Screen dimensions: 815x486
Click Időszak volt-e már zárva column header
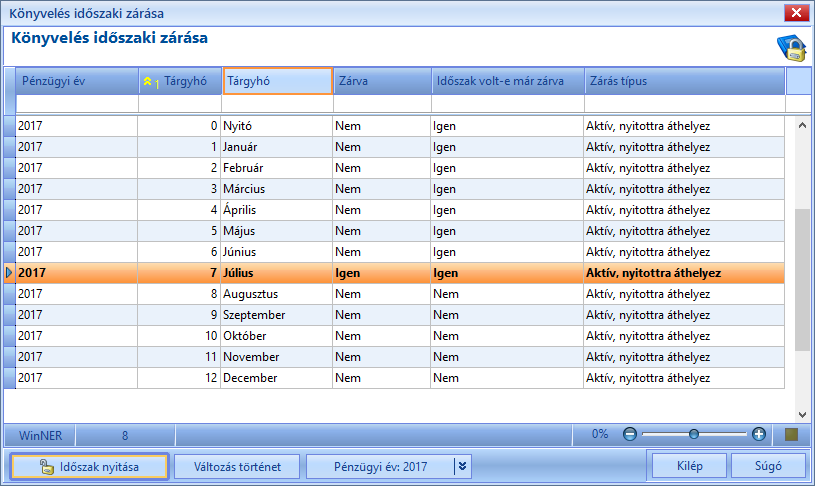(508, 81)
